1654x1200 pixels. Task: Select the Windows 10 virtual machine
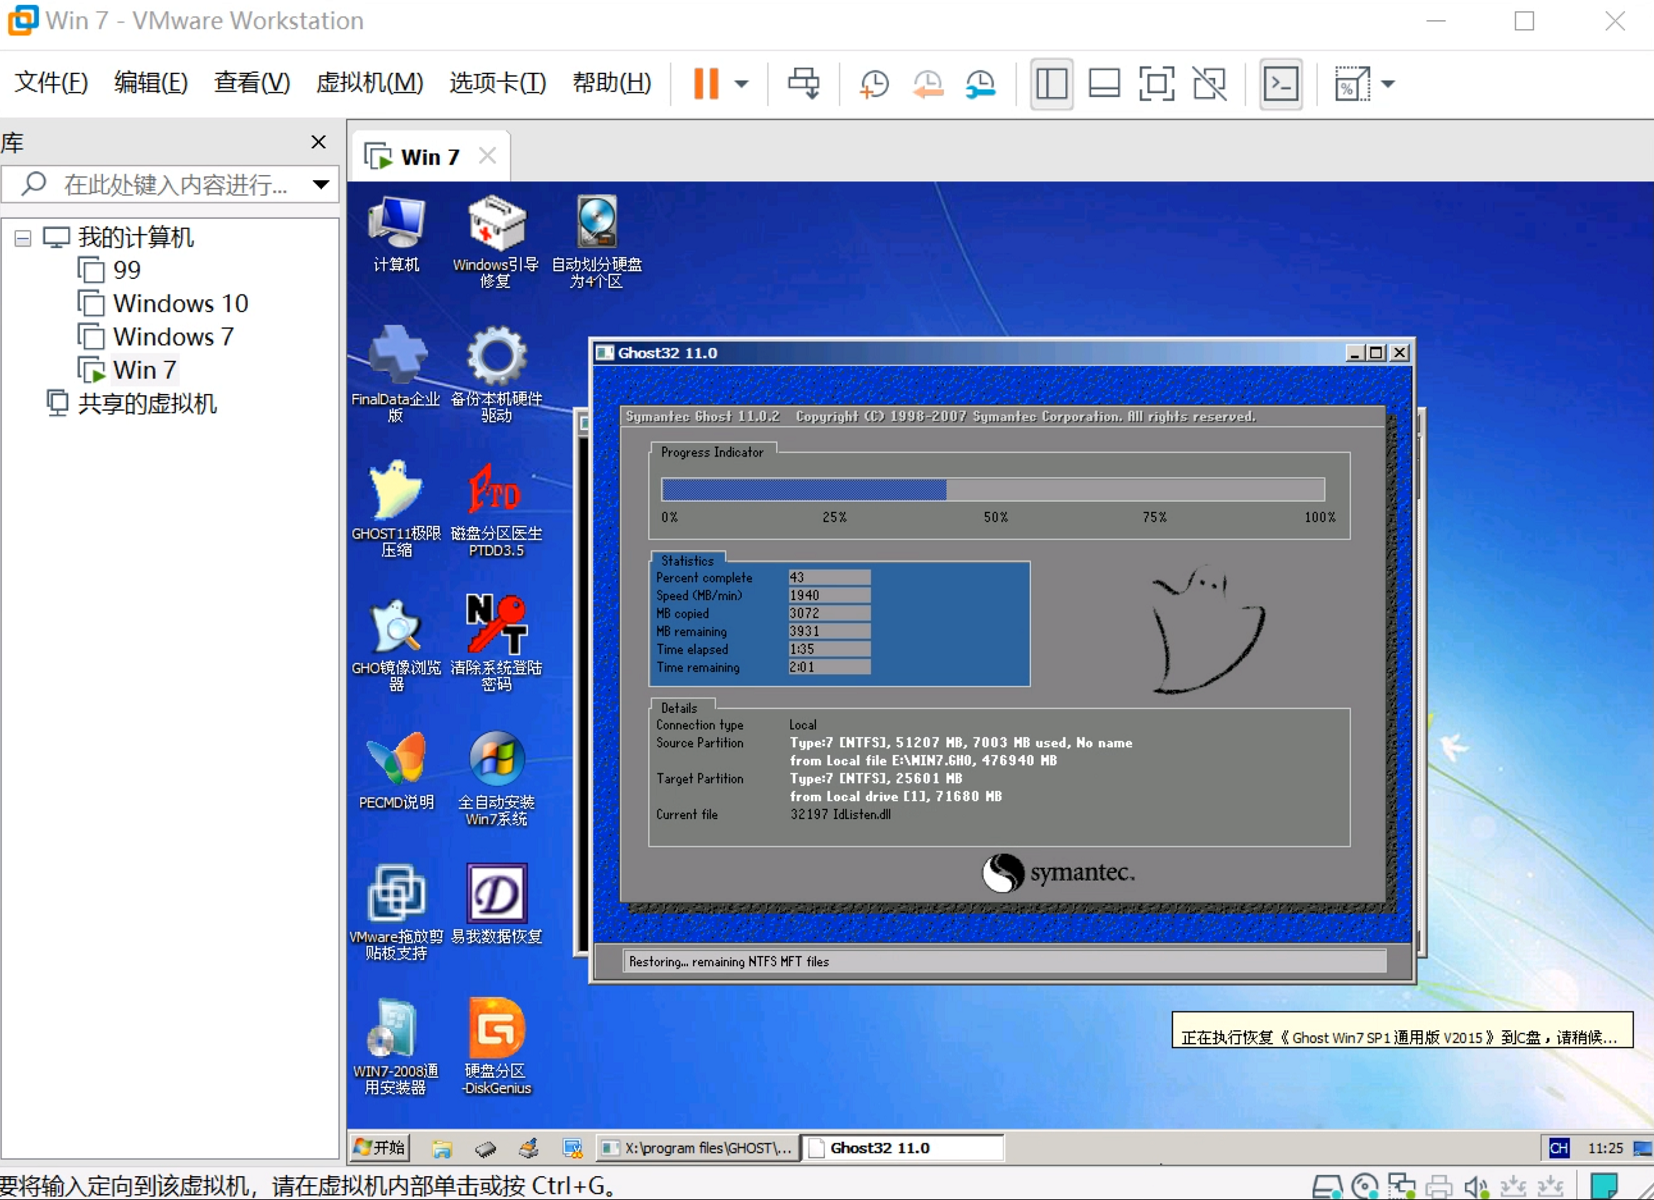tap(163, 303)
